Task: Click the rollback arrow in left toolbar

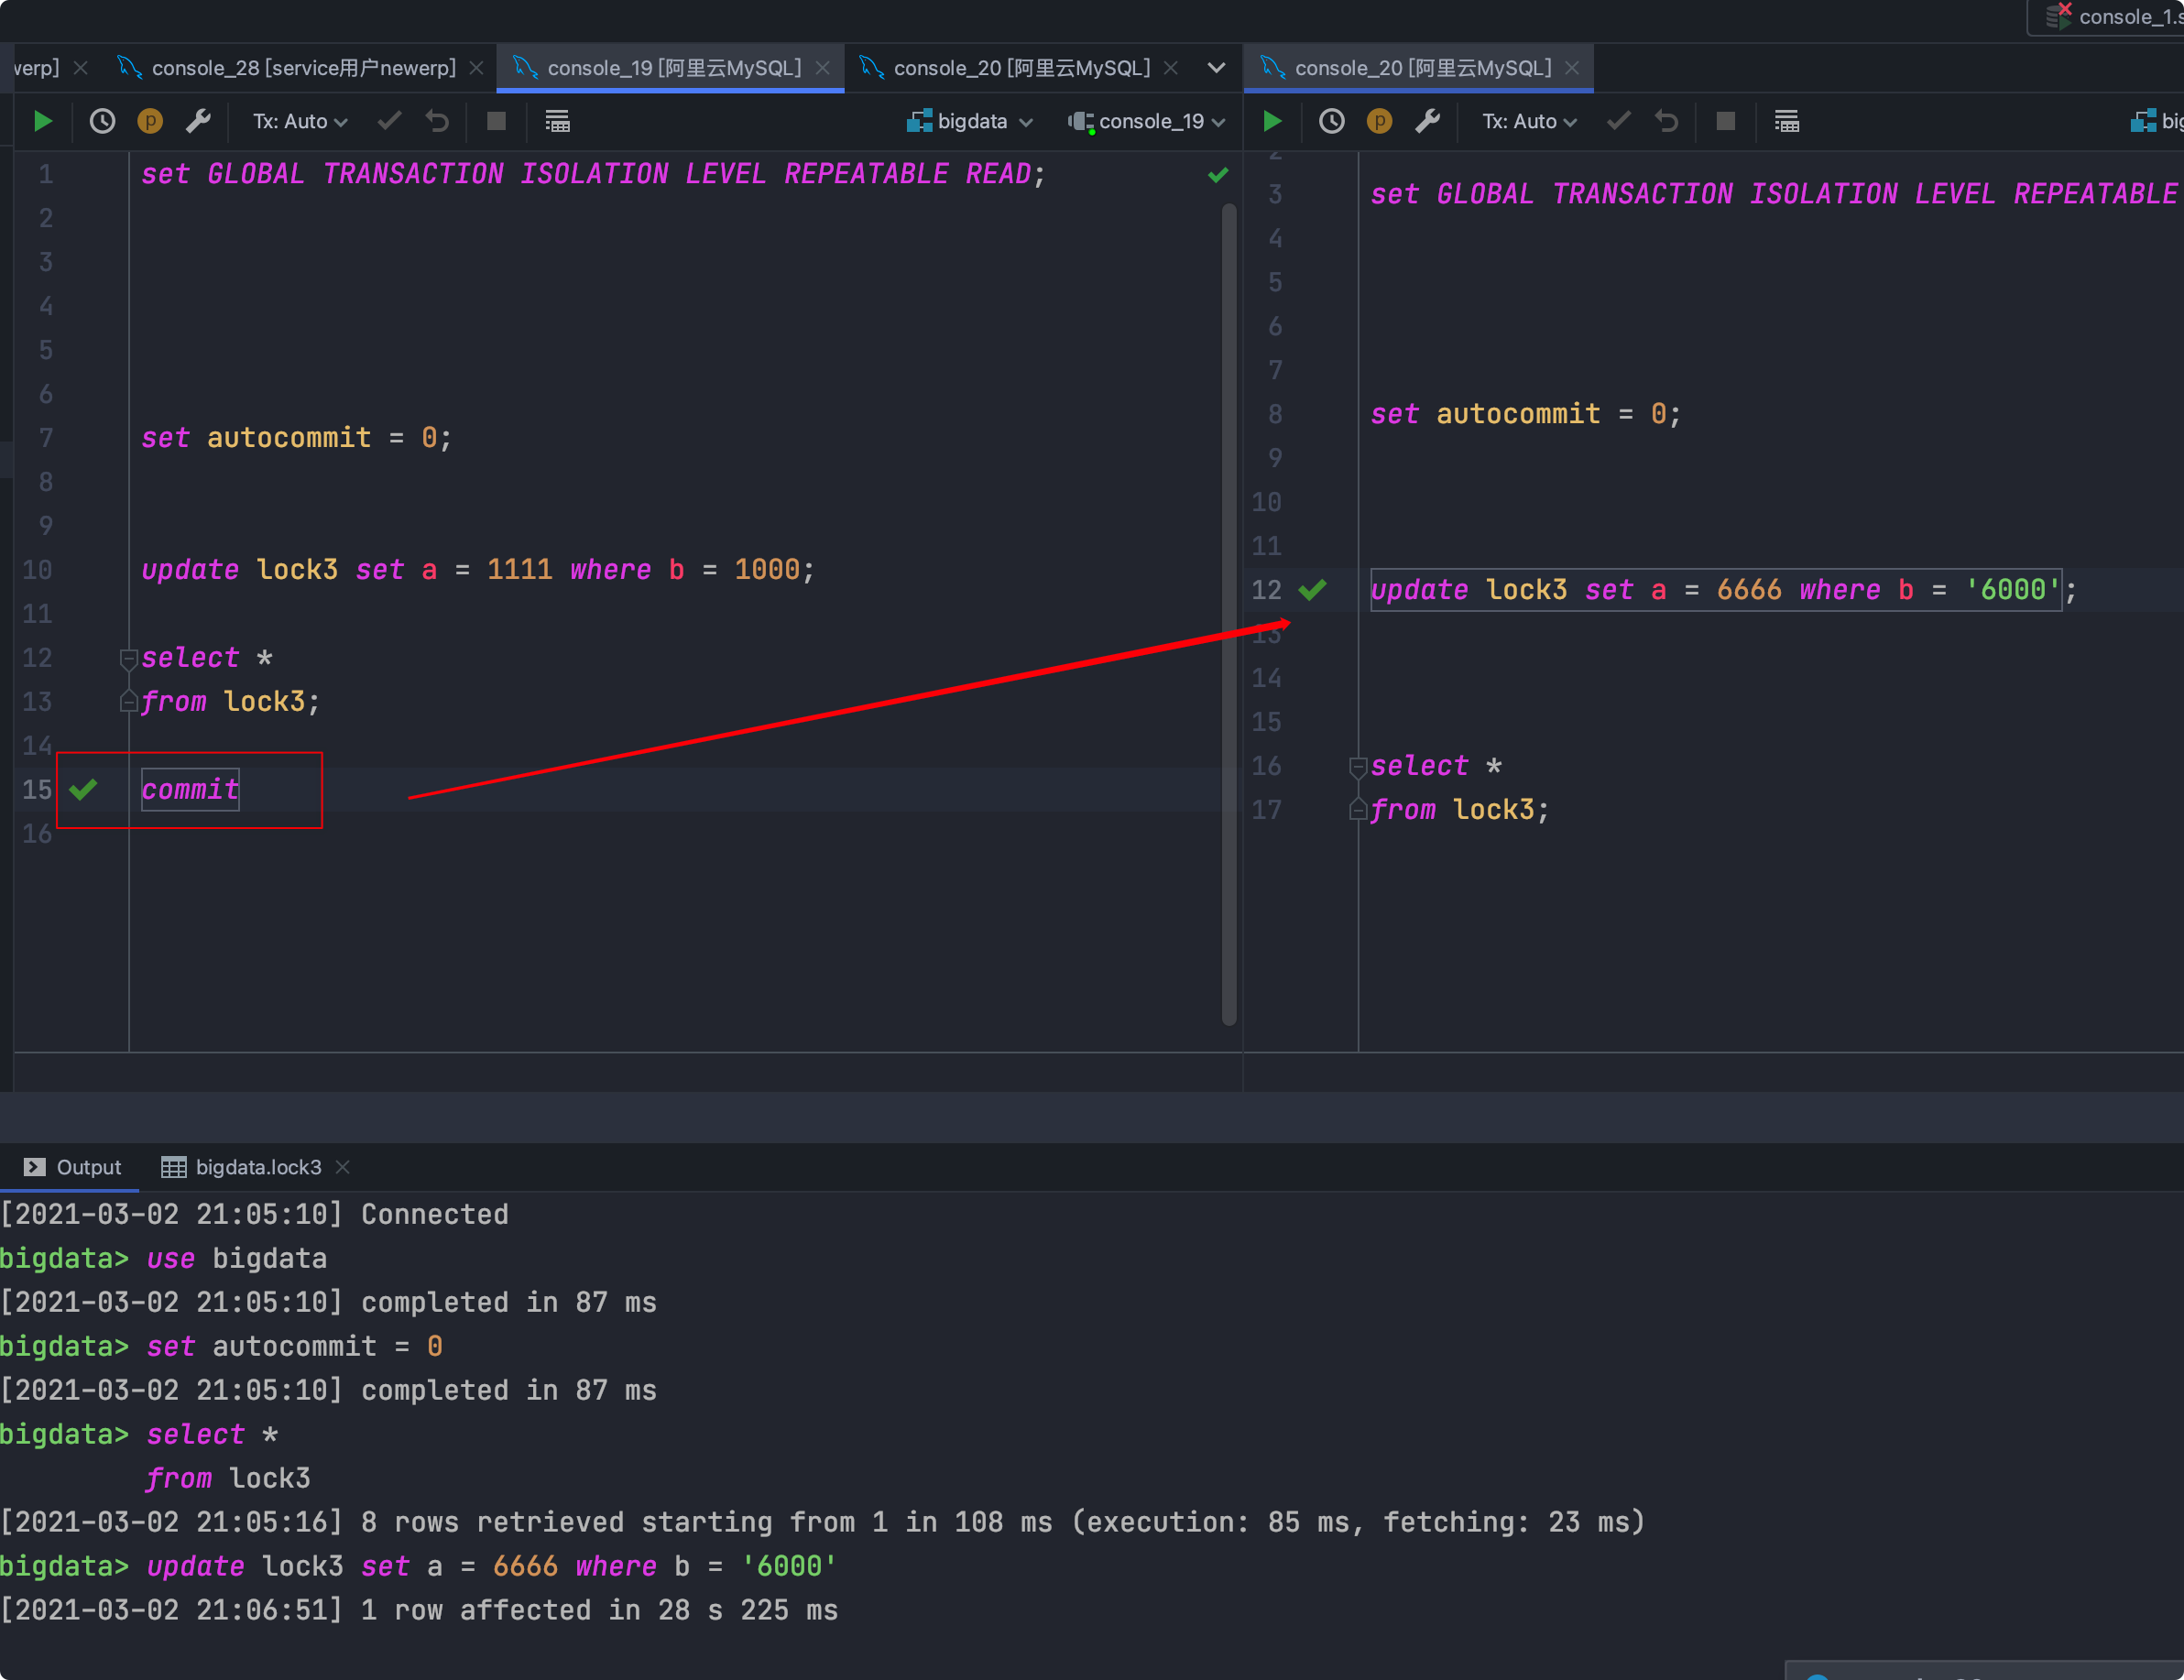Action: pyautogui.click(x=437, y=121)
